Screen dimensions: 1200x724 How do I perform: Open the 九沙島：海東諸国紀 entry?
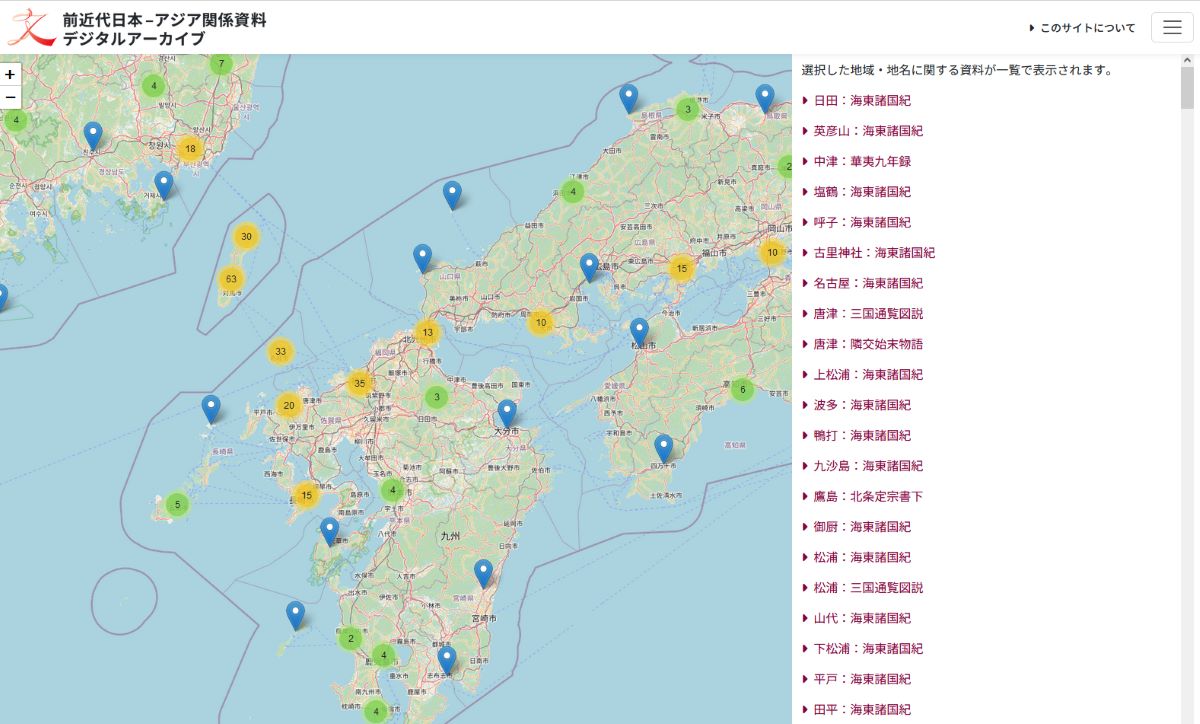[868, 466]
